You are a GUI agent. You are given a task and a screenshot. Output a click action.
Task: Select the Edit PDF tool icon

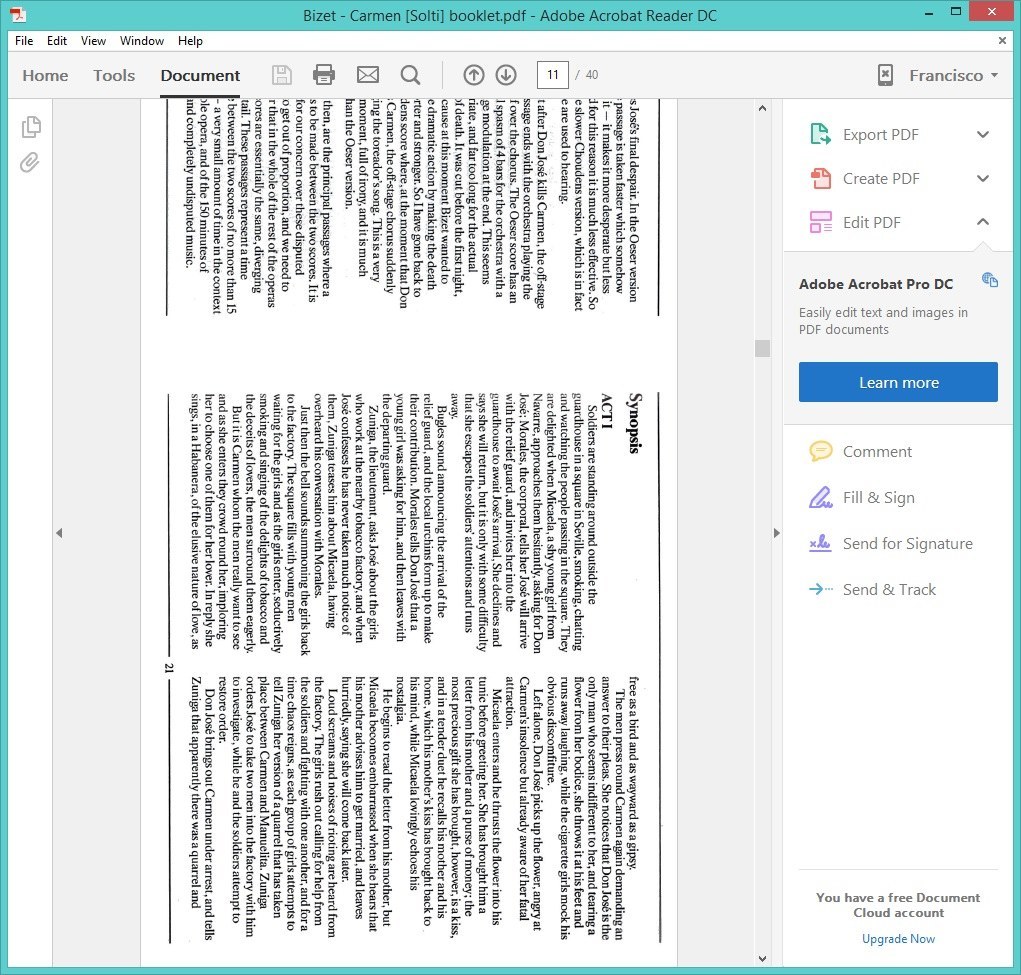coord(820,222)
